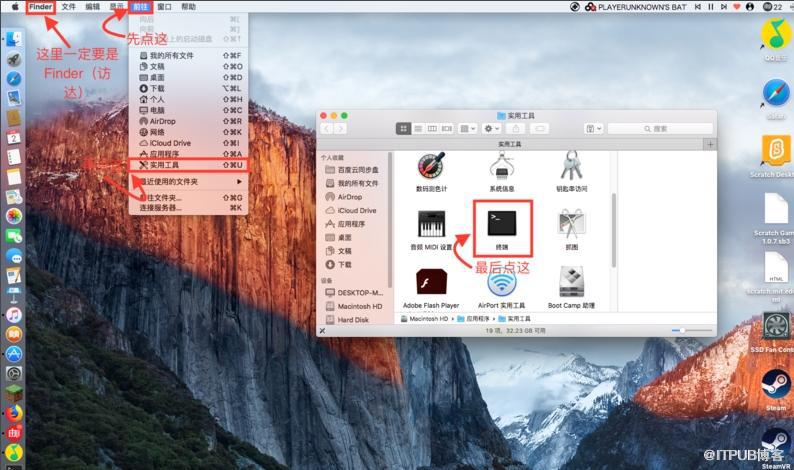Choose 前往文件夹… in Go menu
The width and height of the screenshot is (794, 470).
coord(188,198)
